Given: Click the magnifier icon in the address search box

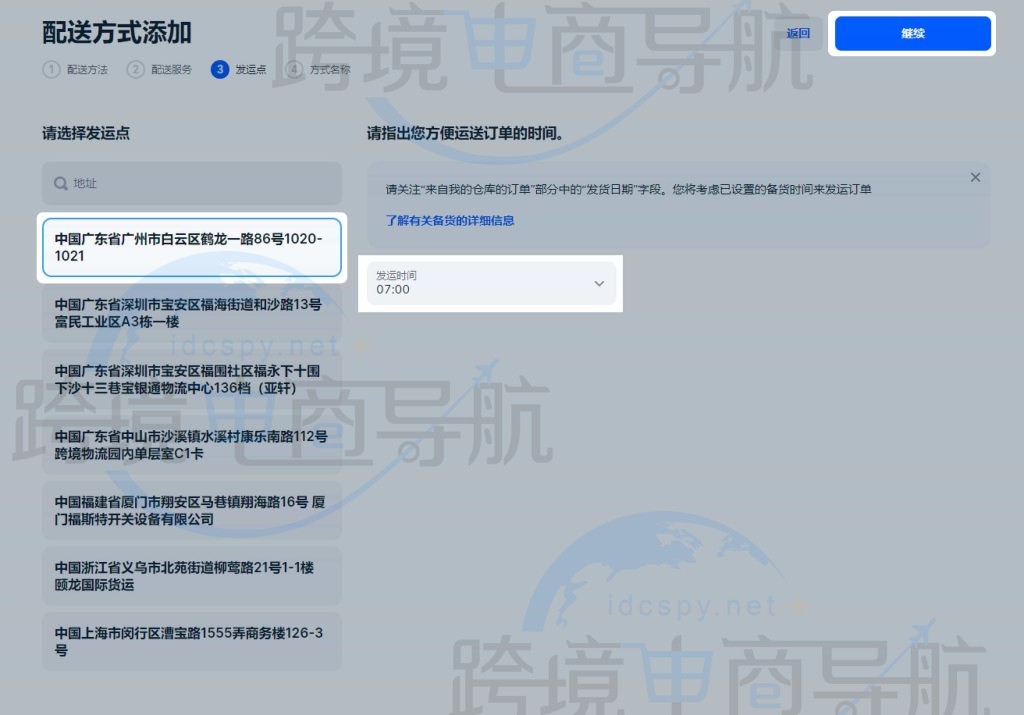Looking at the screenshot, I should click(61, 183).
